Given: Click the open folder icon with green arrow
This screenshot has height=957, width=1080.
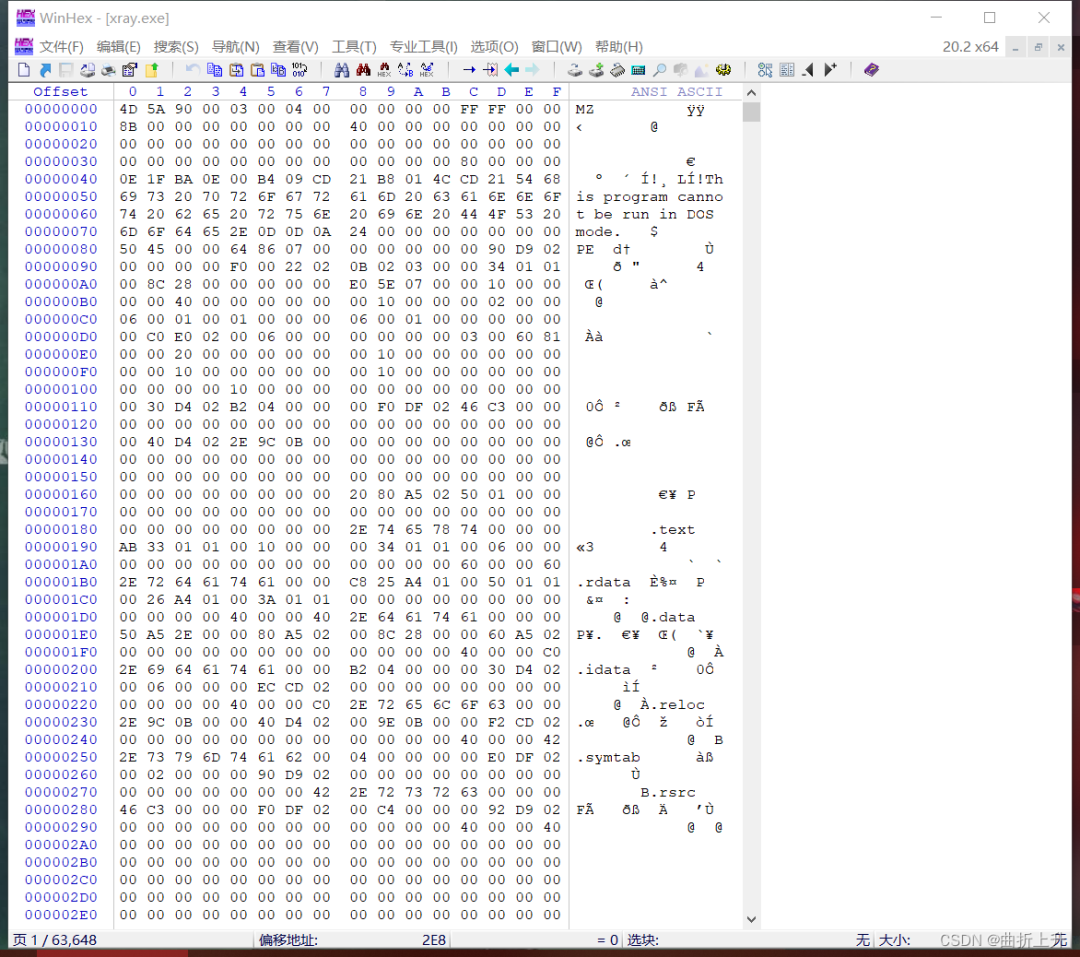Looking at the screenshot, I should coord(152,70).
